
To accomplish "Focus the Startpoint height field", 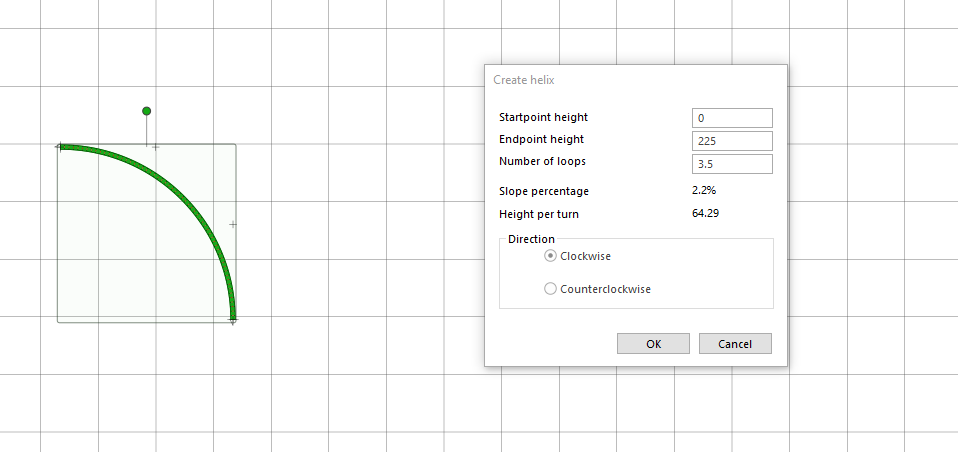I will point(732,118).
